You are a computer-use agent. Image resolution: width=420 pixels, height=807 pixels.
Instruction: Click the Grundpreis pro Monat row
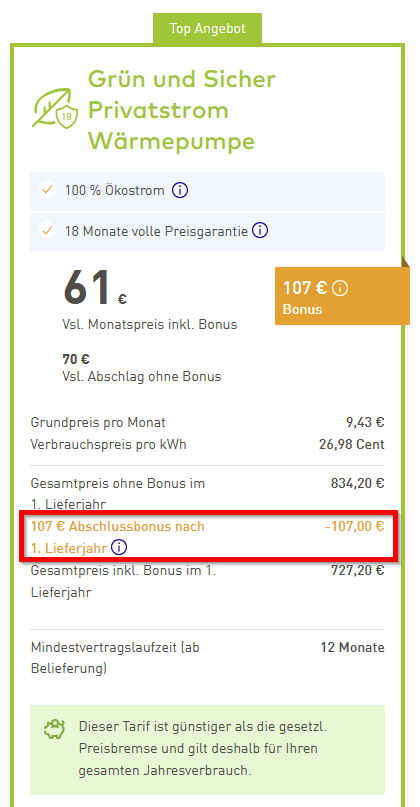(x=207, y=423)
